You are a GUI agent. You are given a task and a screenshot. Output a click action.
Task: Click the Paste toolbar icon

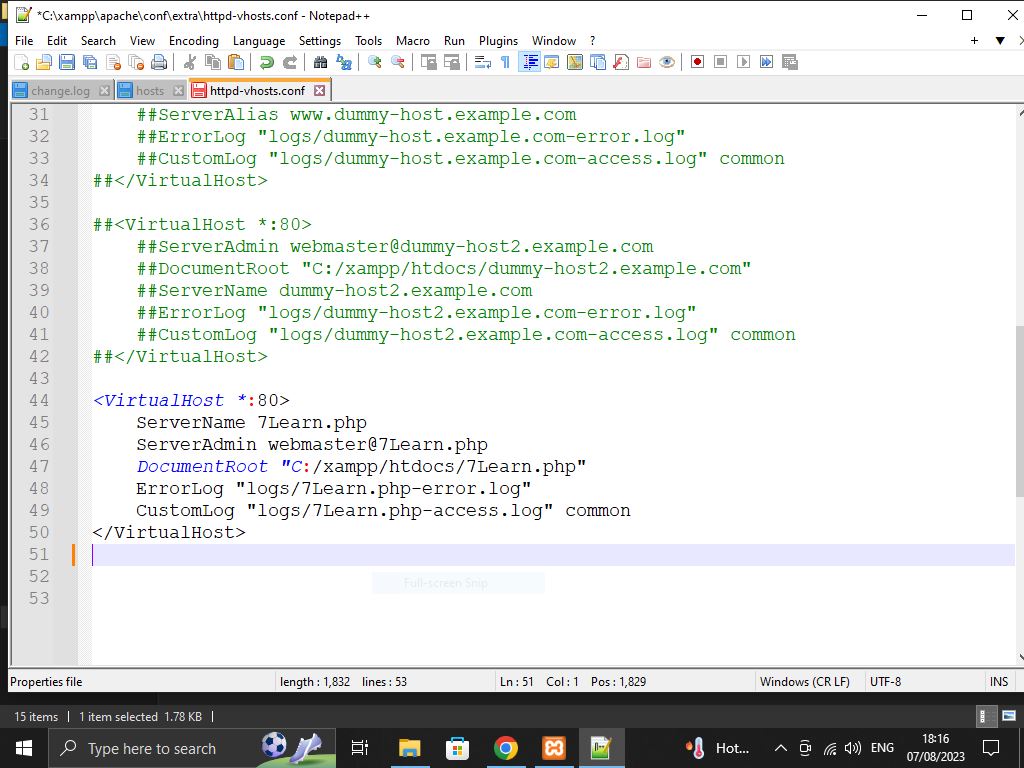[236, 62]
